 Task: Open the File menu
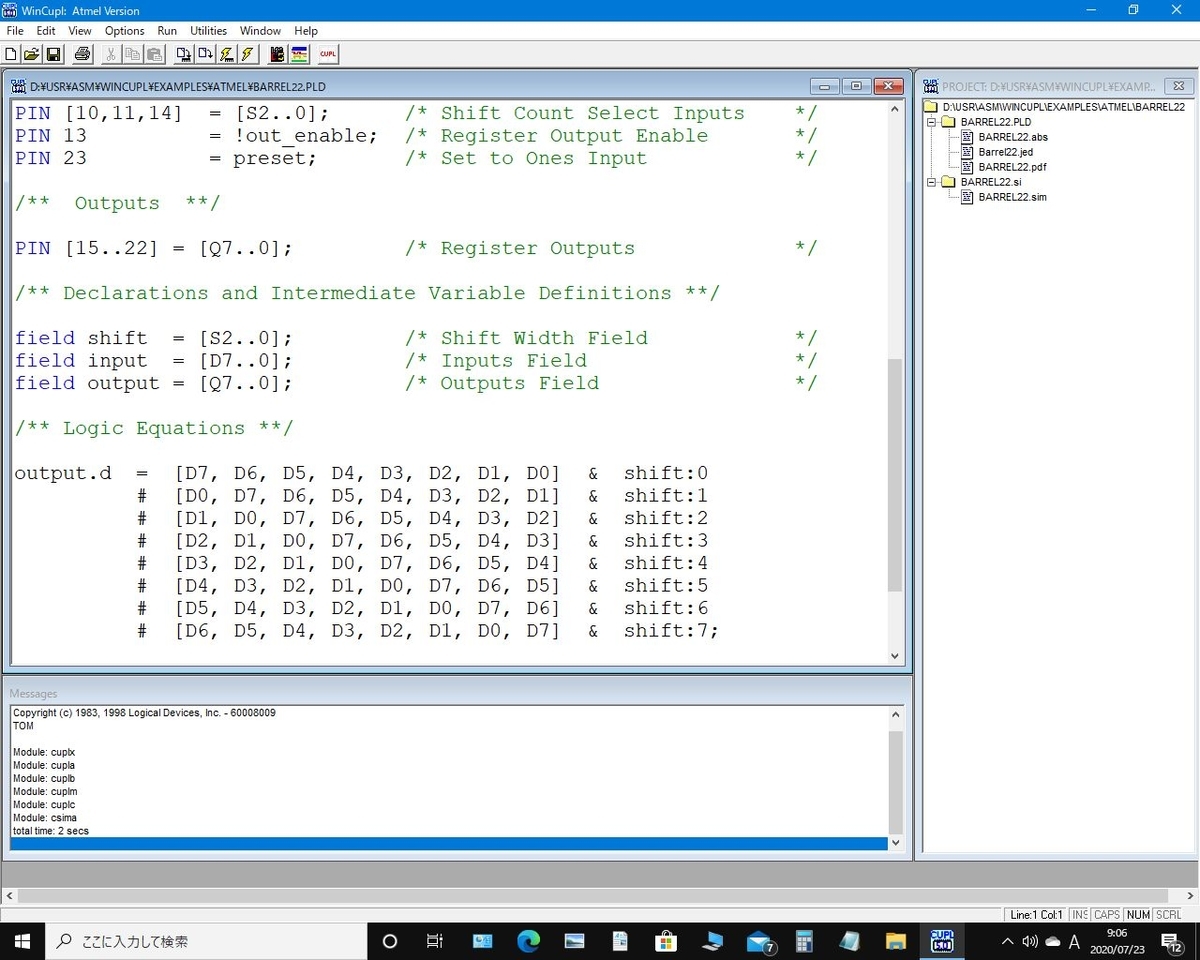[x=15, y=31]
